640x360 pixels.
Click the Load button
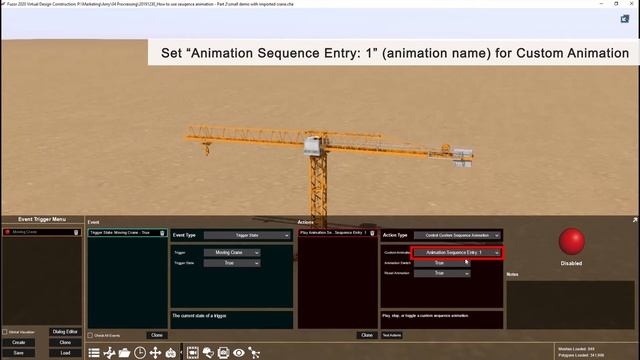click(65, 353)
